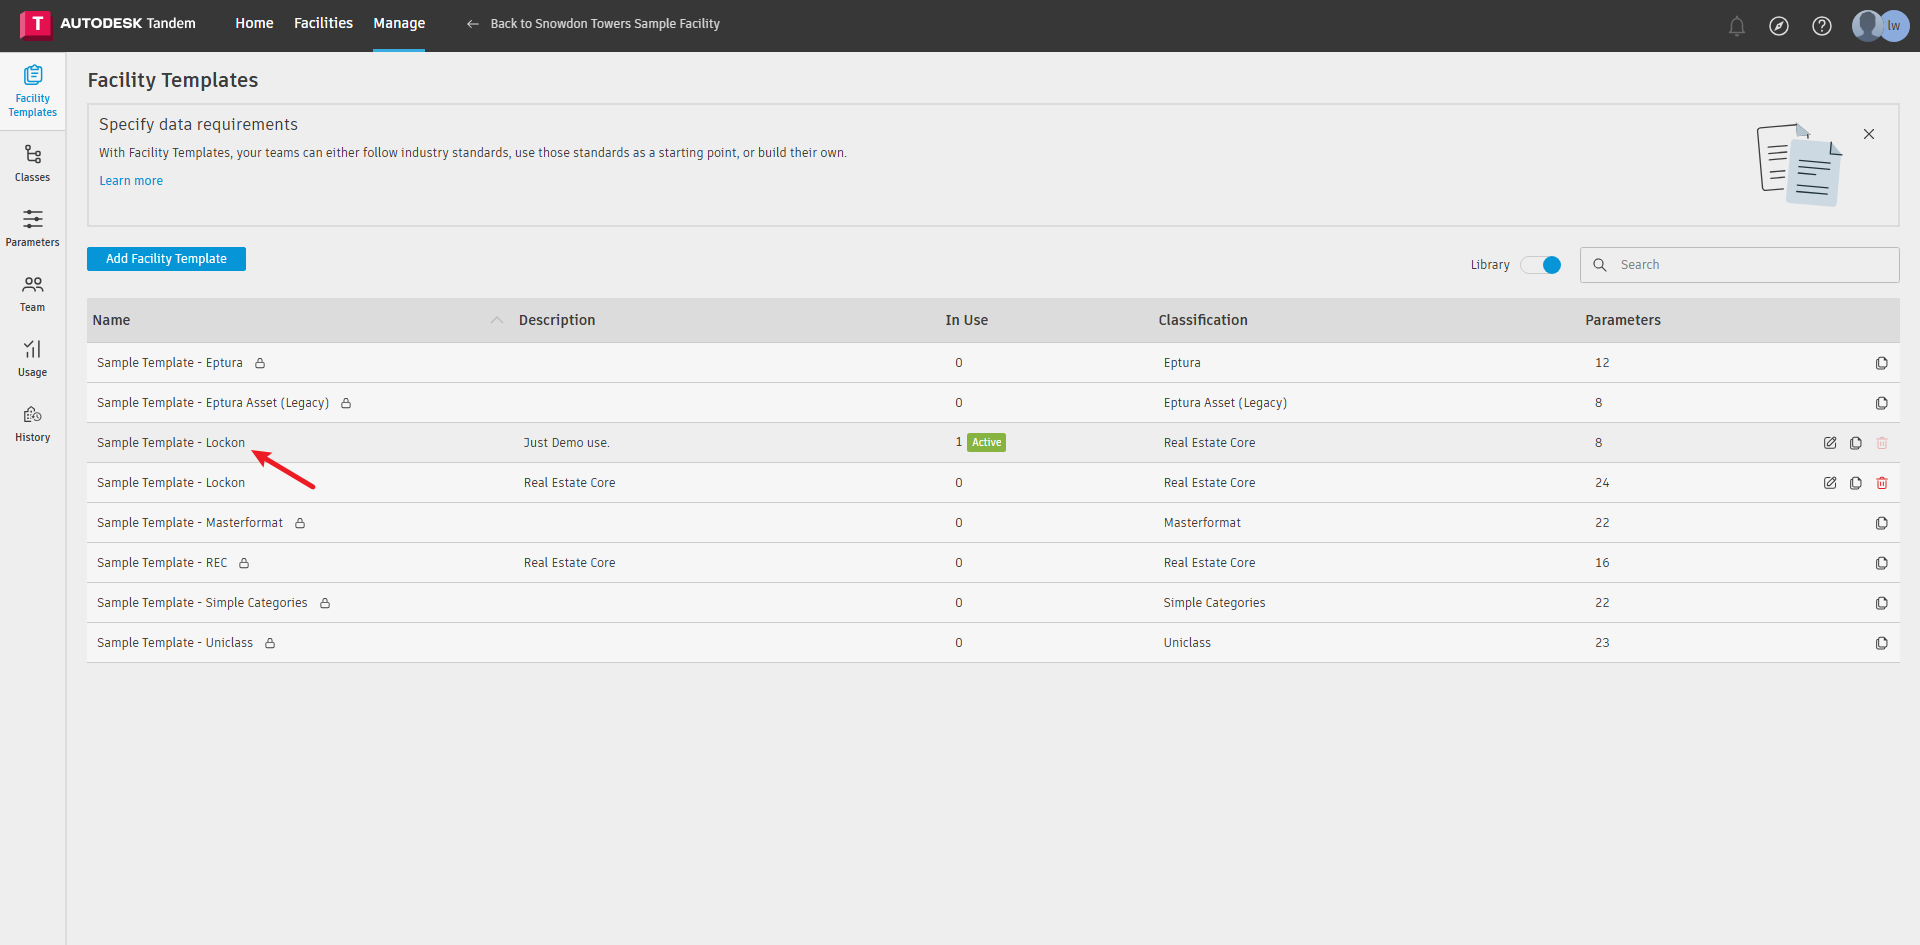
Task: Select the Sample Template - Uniclass name
Action: click(175, 643)
